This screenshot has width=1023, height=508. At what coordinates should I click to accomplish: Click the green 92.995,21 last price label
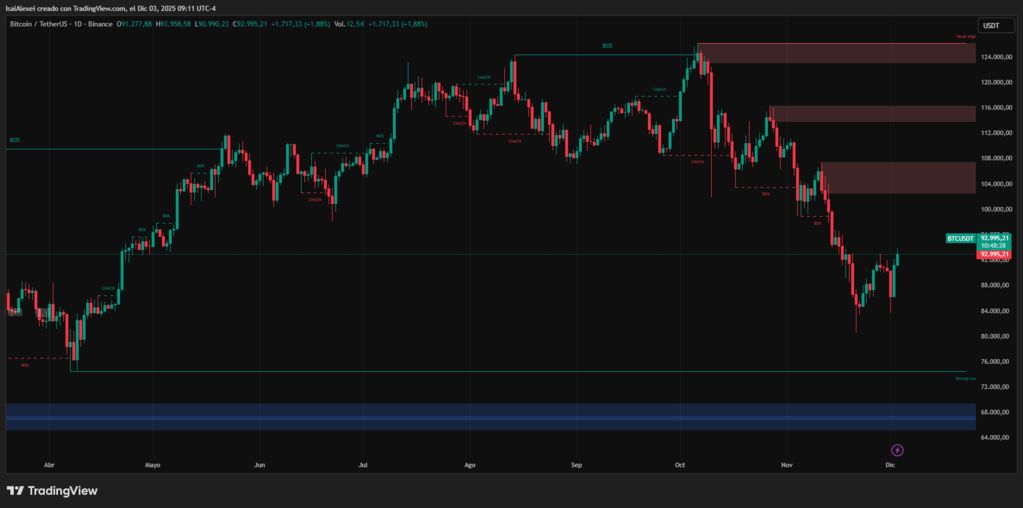(995, 238)
